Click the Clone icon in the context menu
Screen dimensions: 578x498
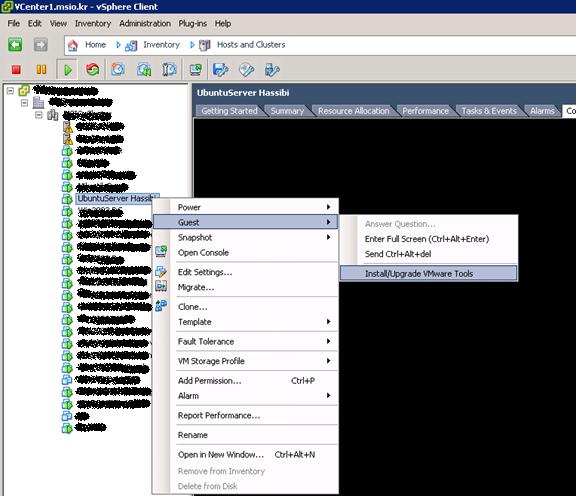161,306
